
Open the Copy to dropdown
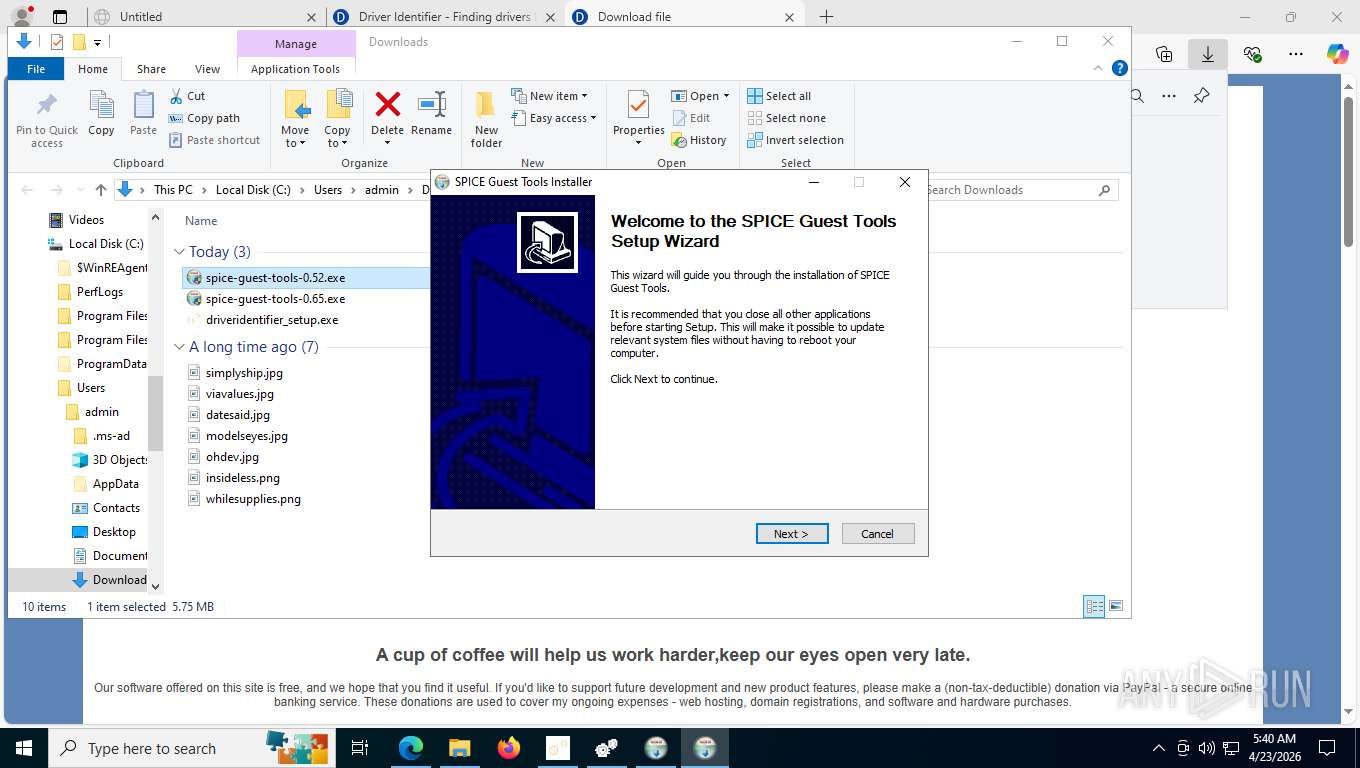[338, 119]
